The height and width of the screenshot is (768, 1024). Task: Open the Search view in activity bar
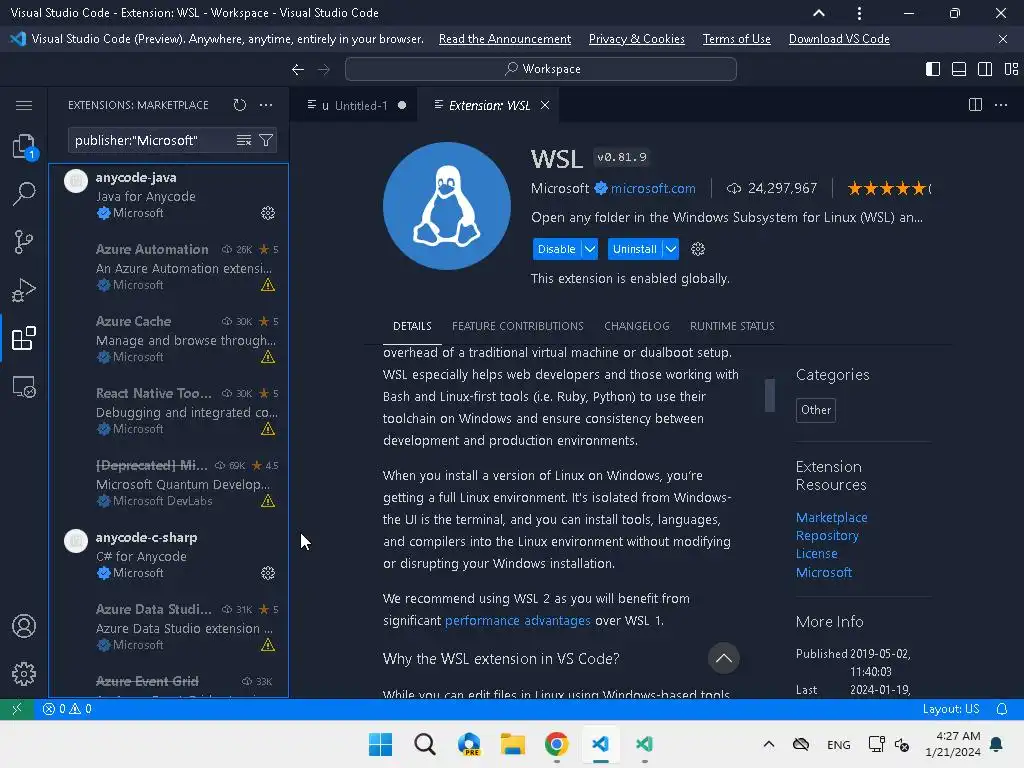click(x=24, y=194)
